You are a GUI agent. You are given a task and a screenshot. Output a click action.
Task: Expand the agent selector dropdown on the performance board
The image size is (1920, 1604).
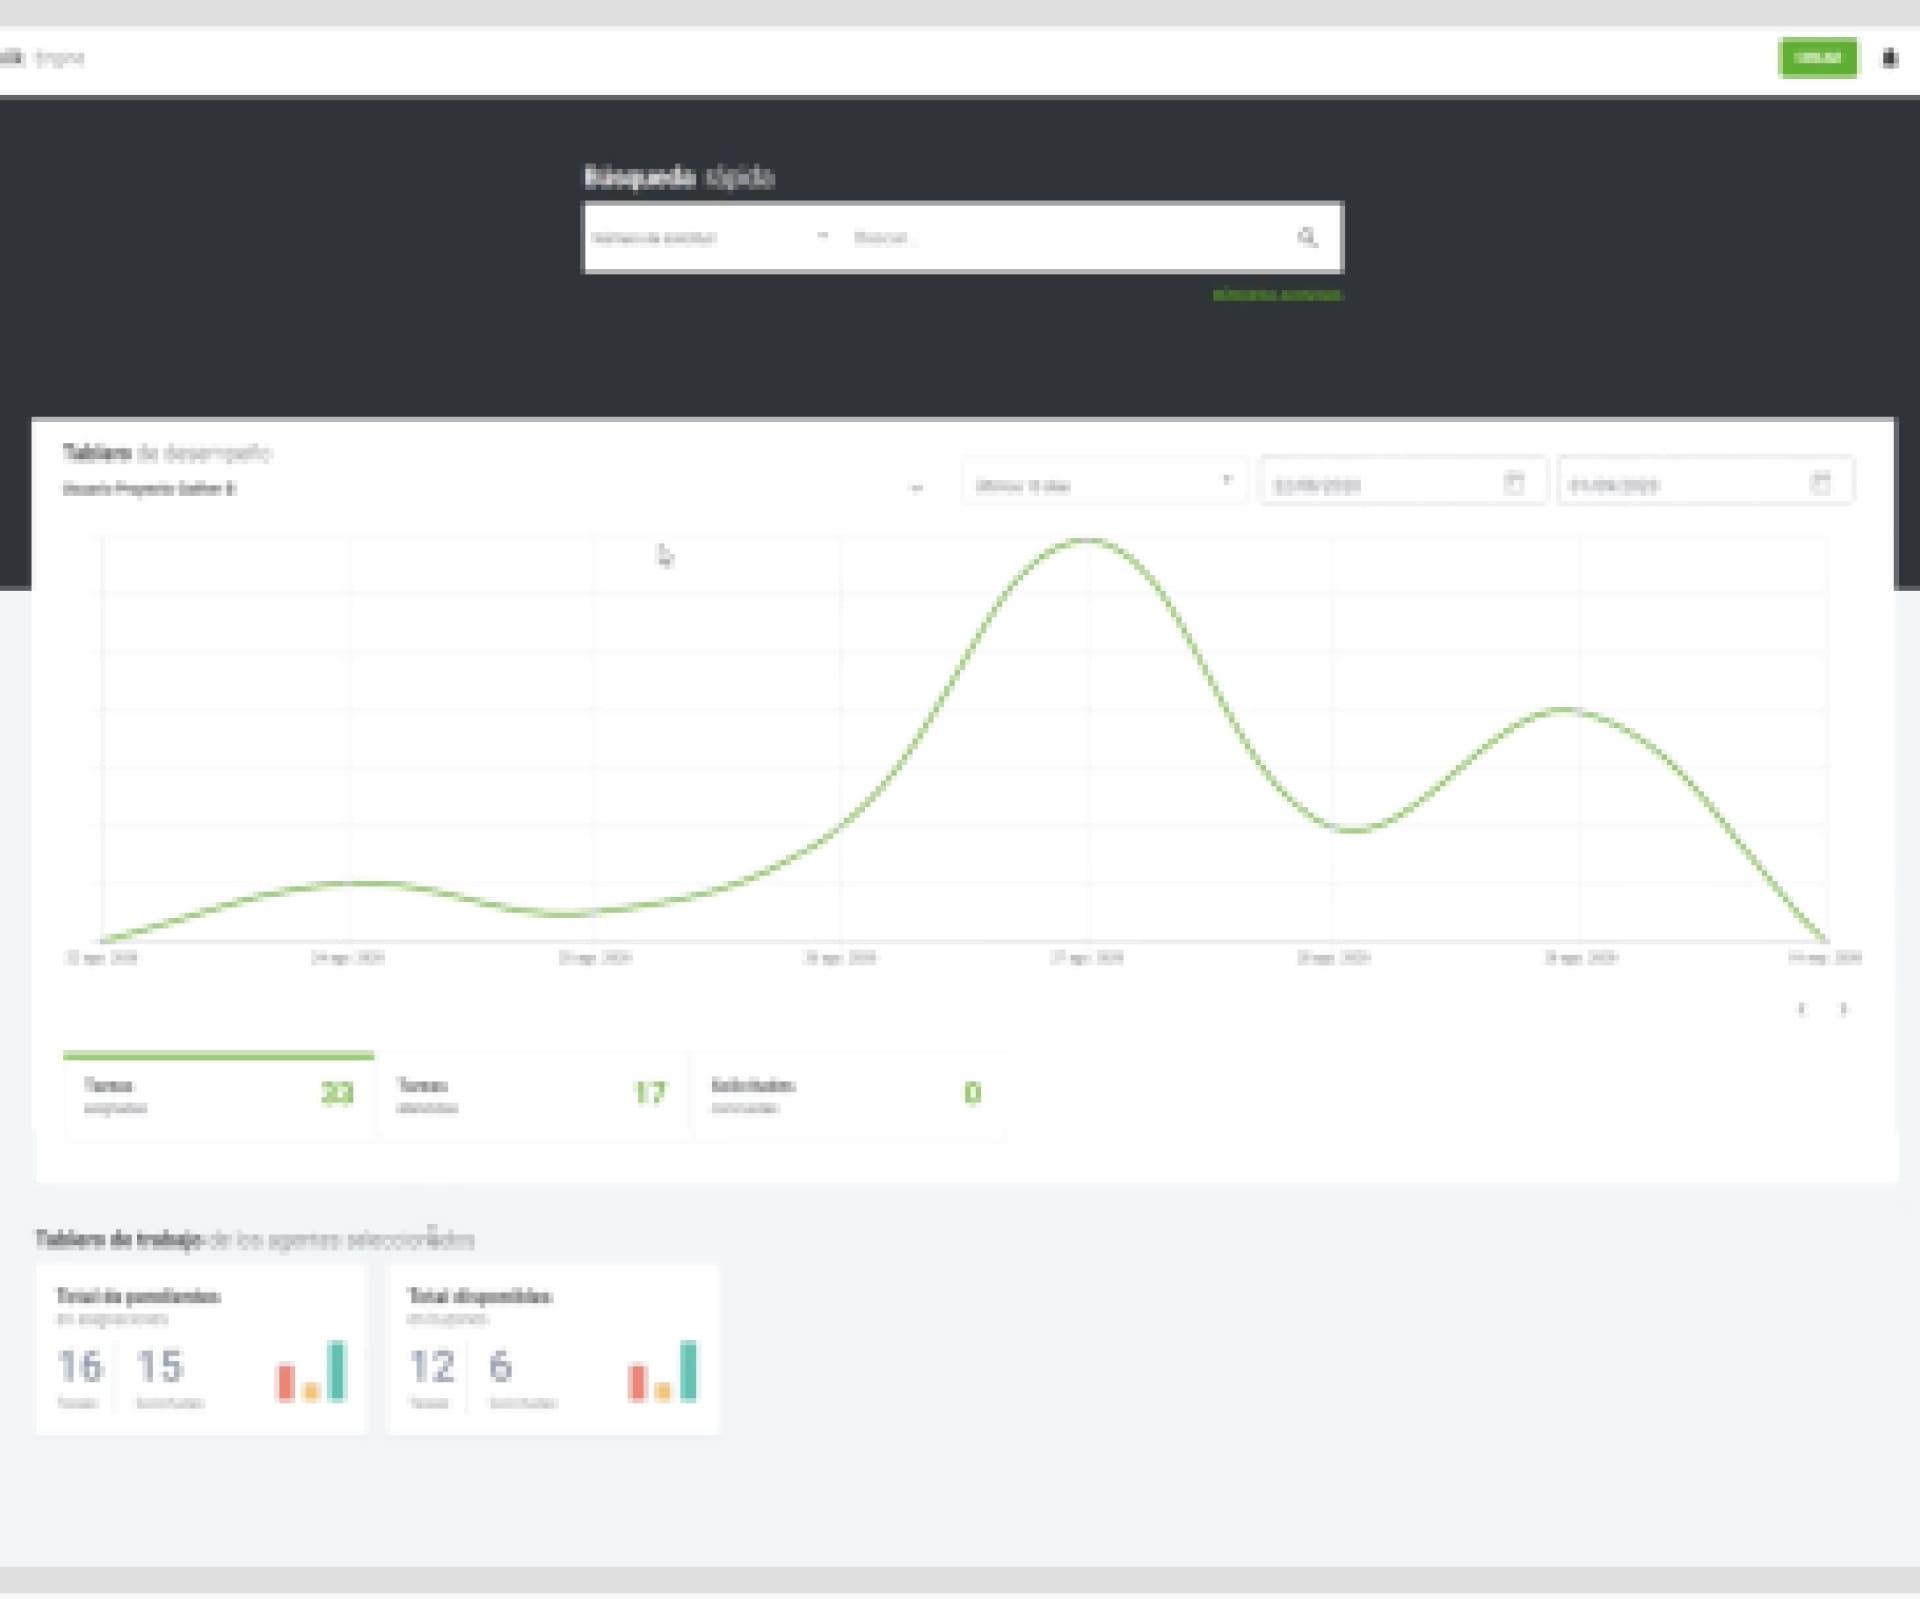918,488
